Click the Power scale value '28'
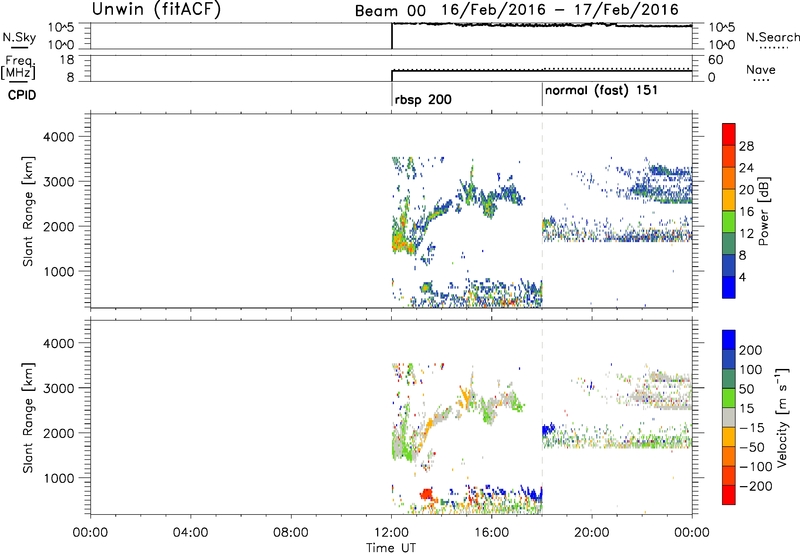800x554 pixels. click(x=746, y=146)
